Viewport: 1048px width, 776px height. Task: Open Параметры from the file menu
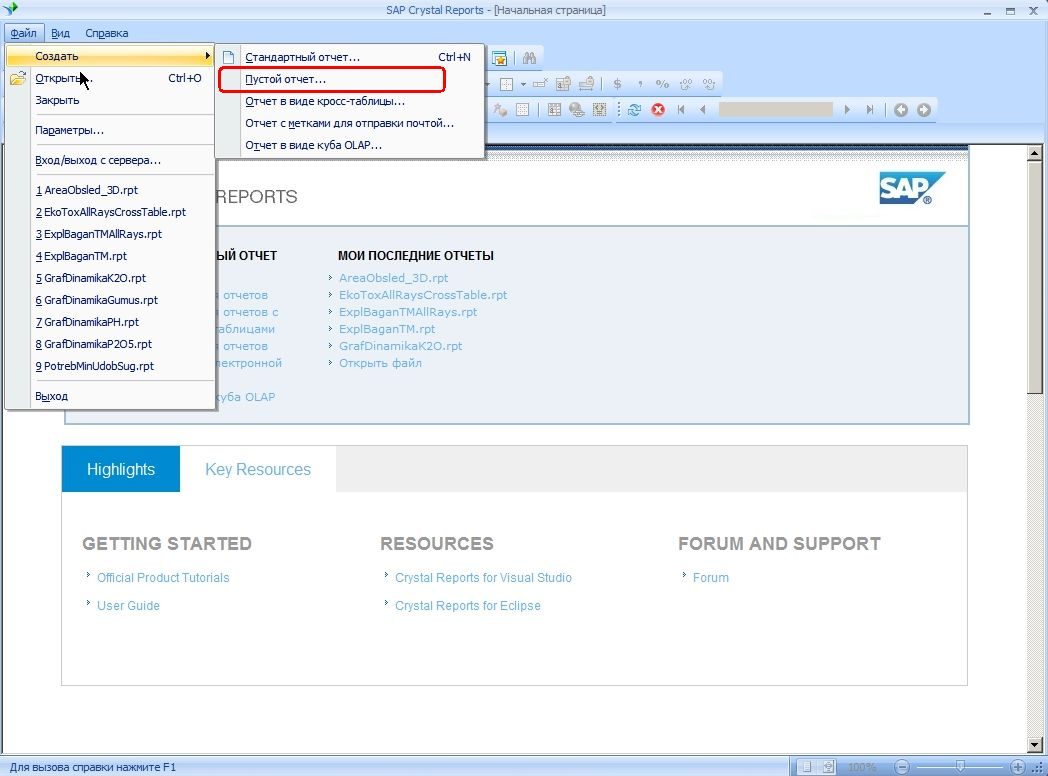tap(70, 130)
